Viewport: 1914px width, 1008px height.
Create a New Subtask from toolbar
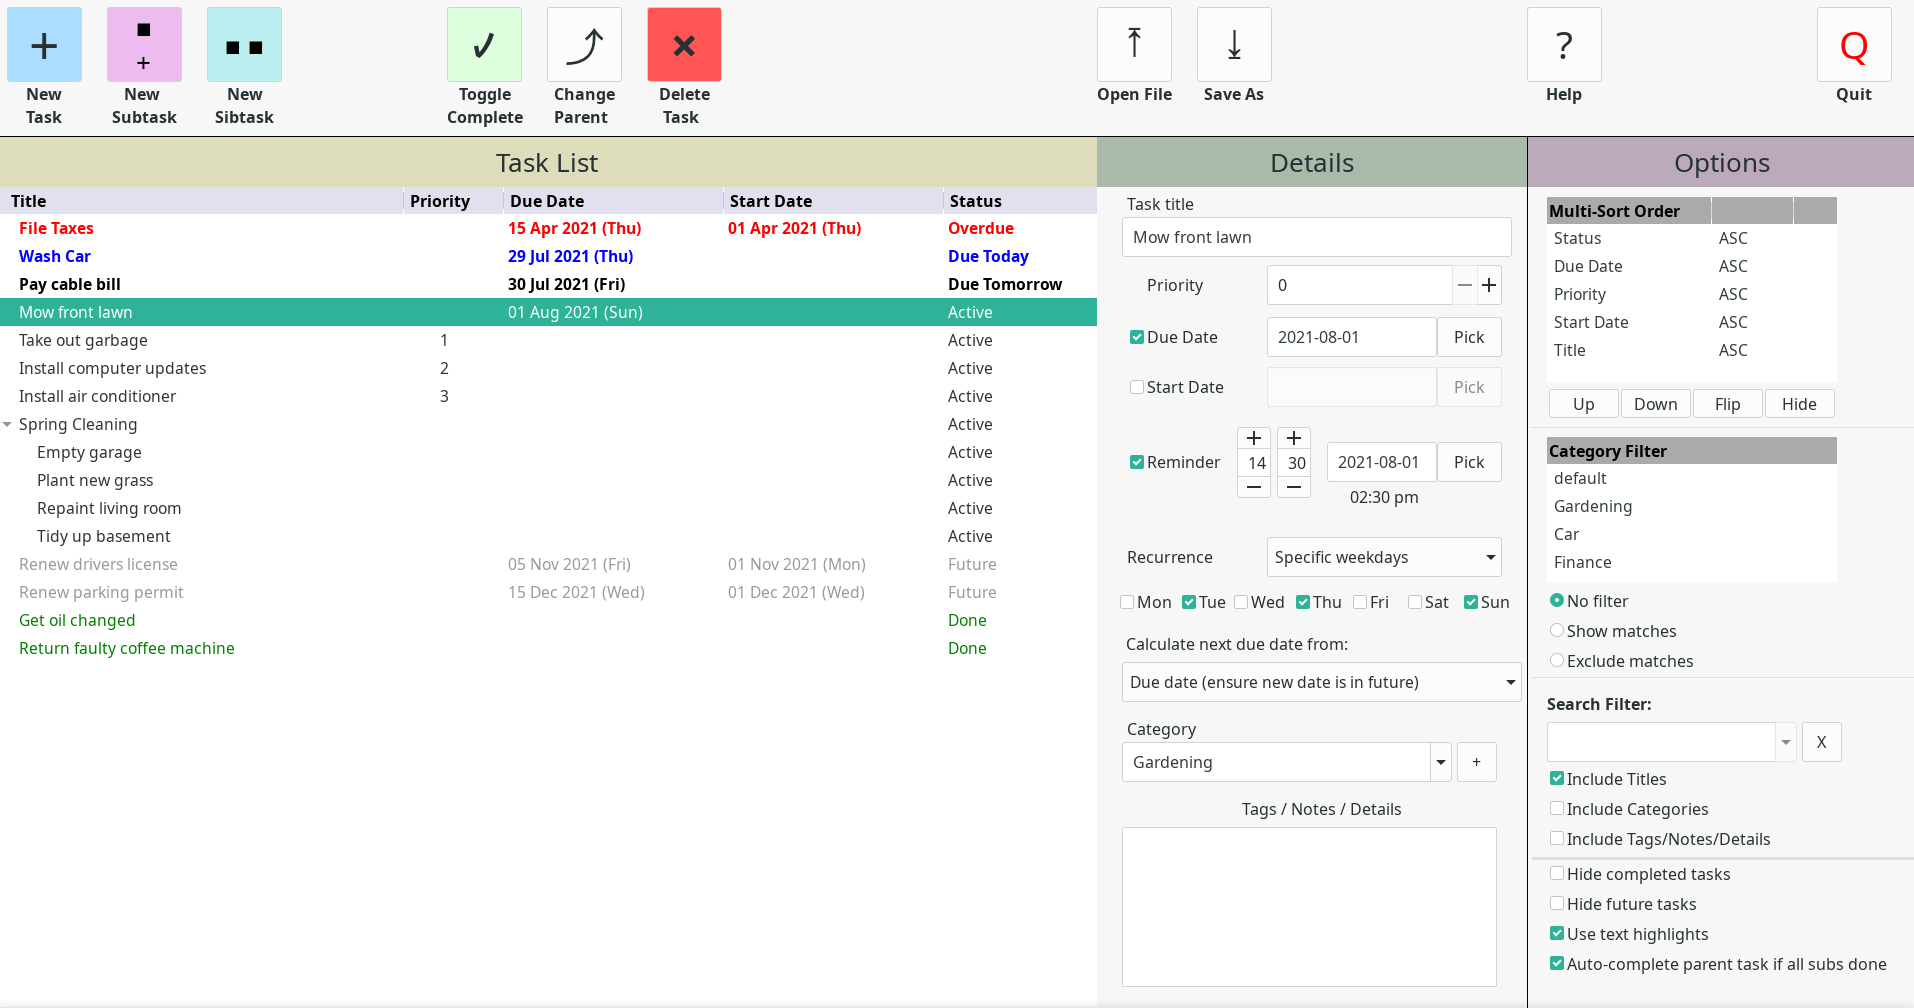click(144, 46)
